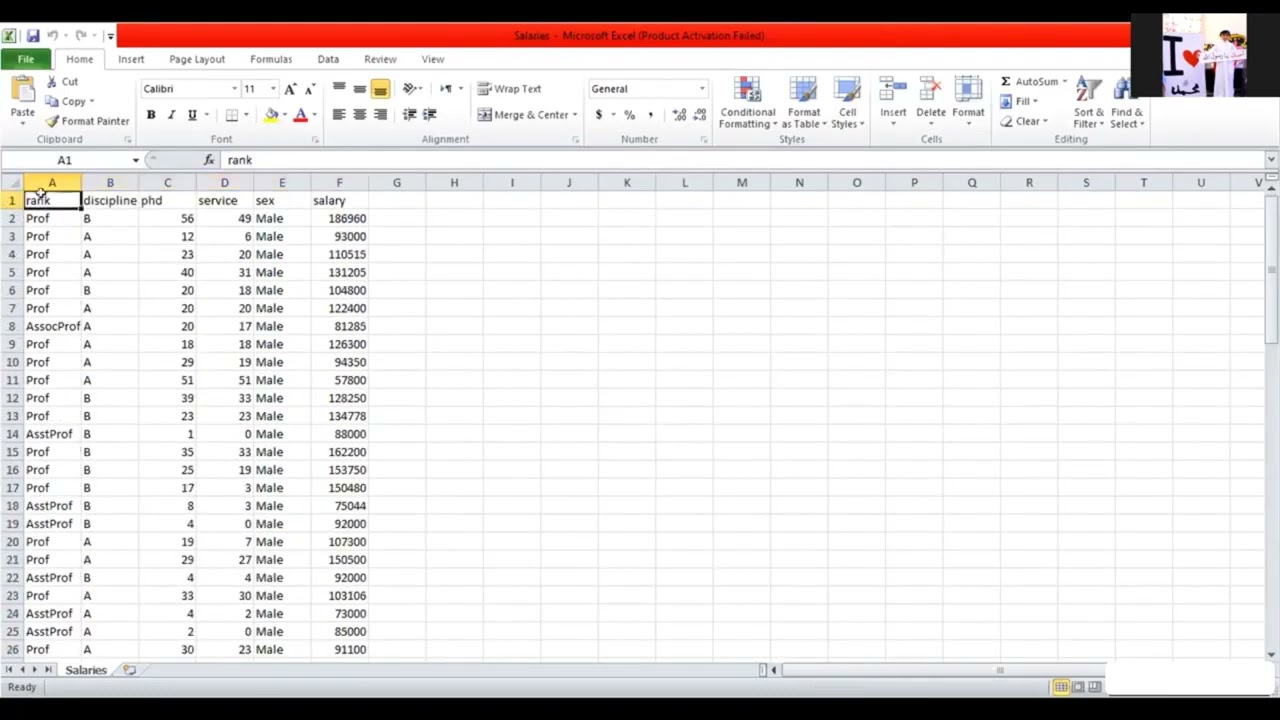Expand the Name Box dropdown
Screen dimensions: 1280x720
[x=136, y=160]
